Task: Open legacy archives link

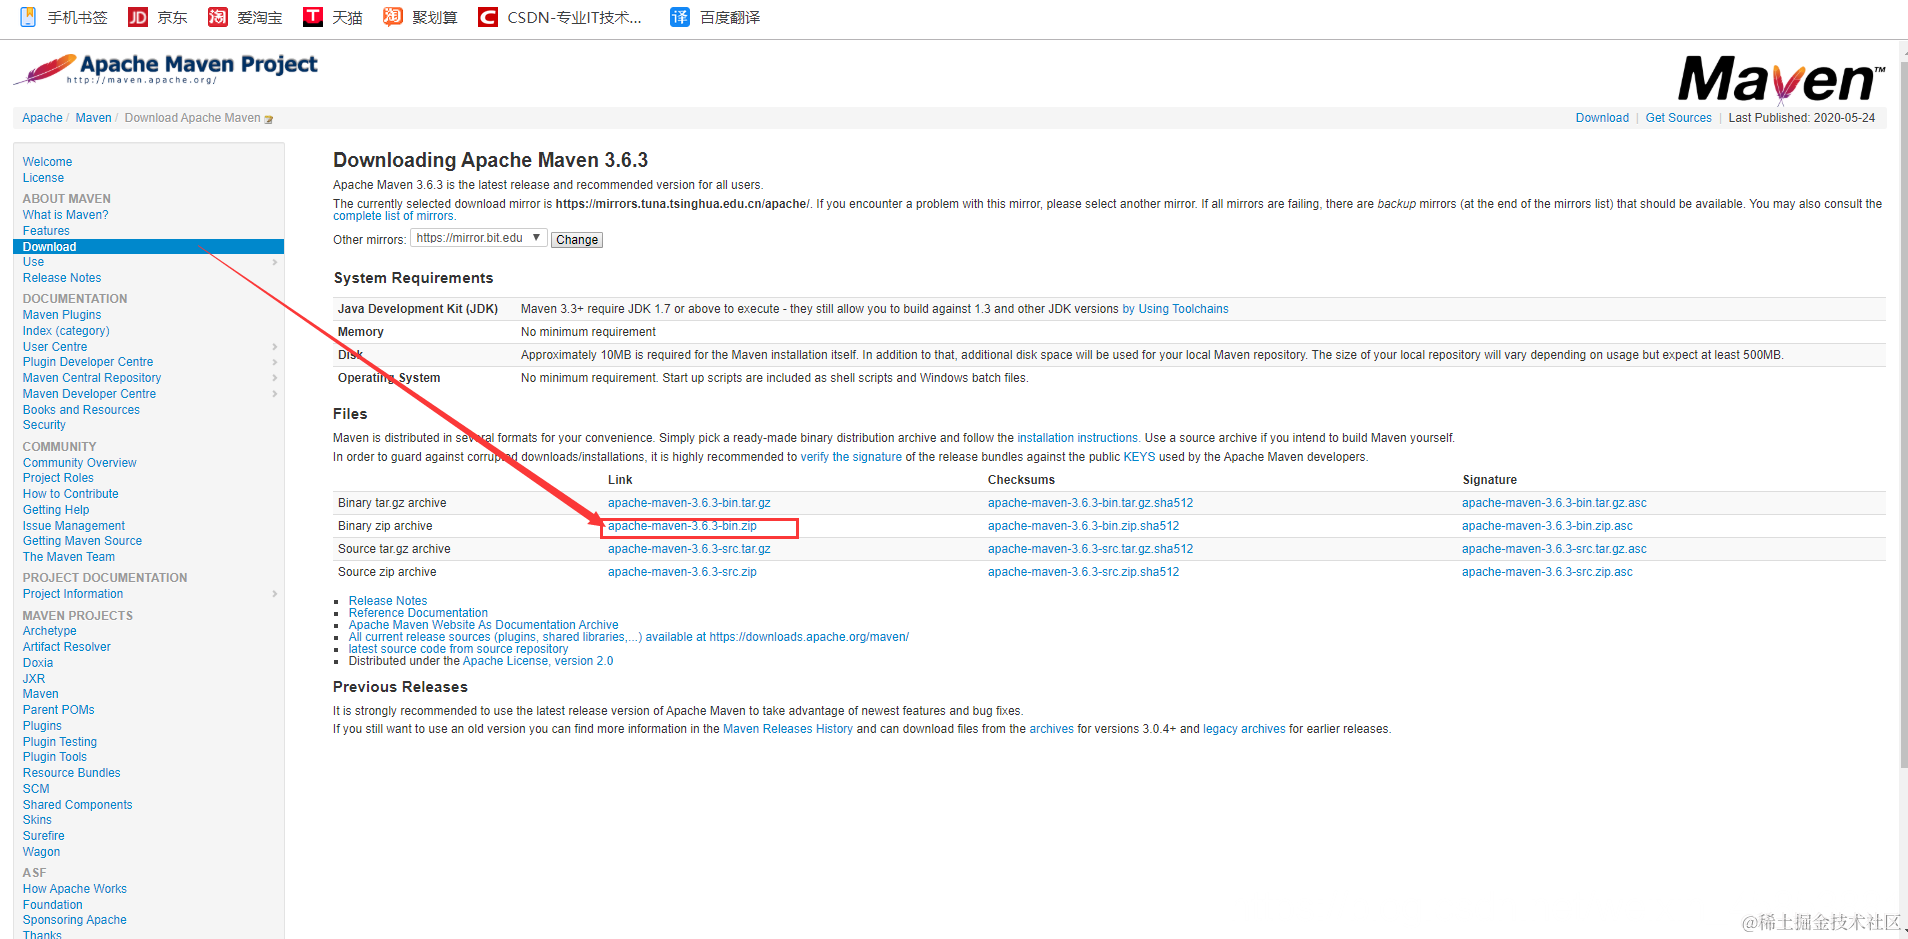Action: (1244, 729)
